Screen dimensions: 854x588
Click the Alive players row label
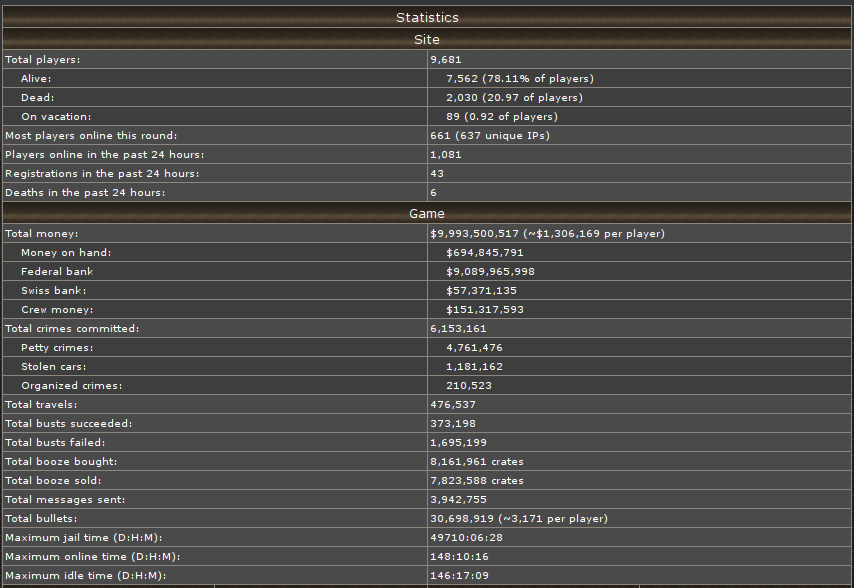36,78
